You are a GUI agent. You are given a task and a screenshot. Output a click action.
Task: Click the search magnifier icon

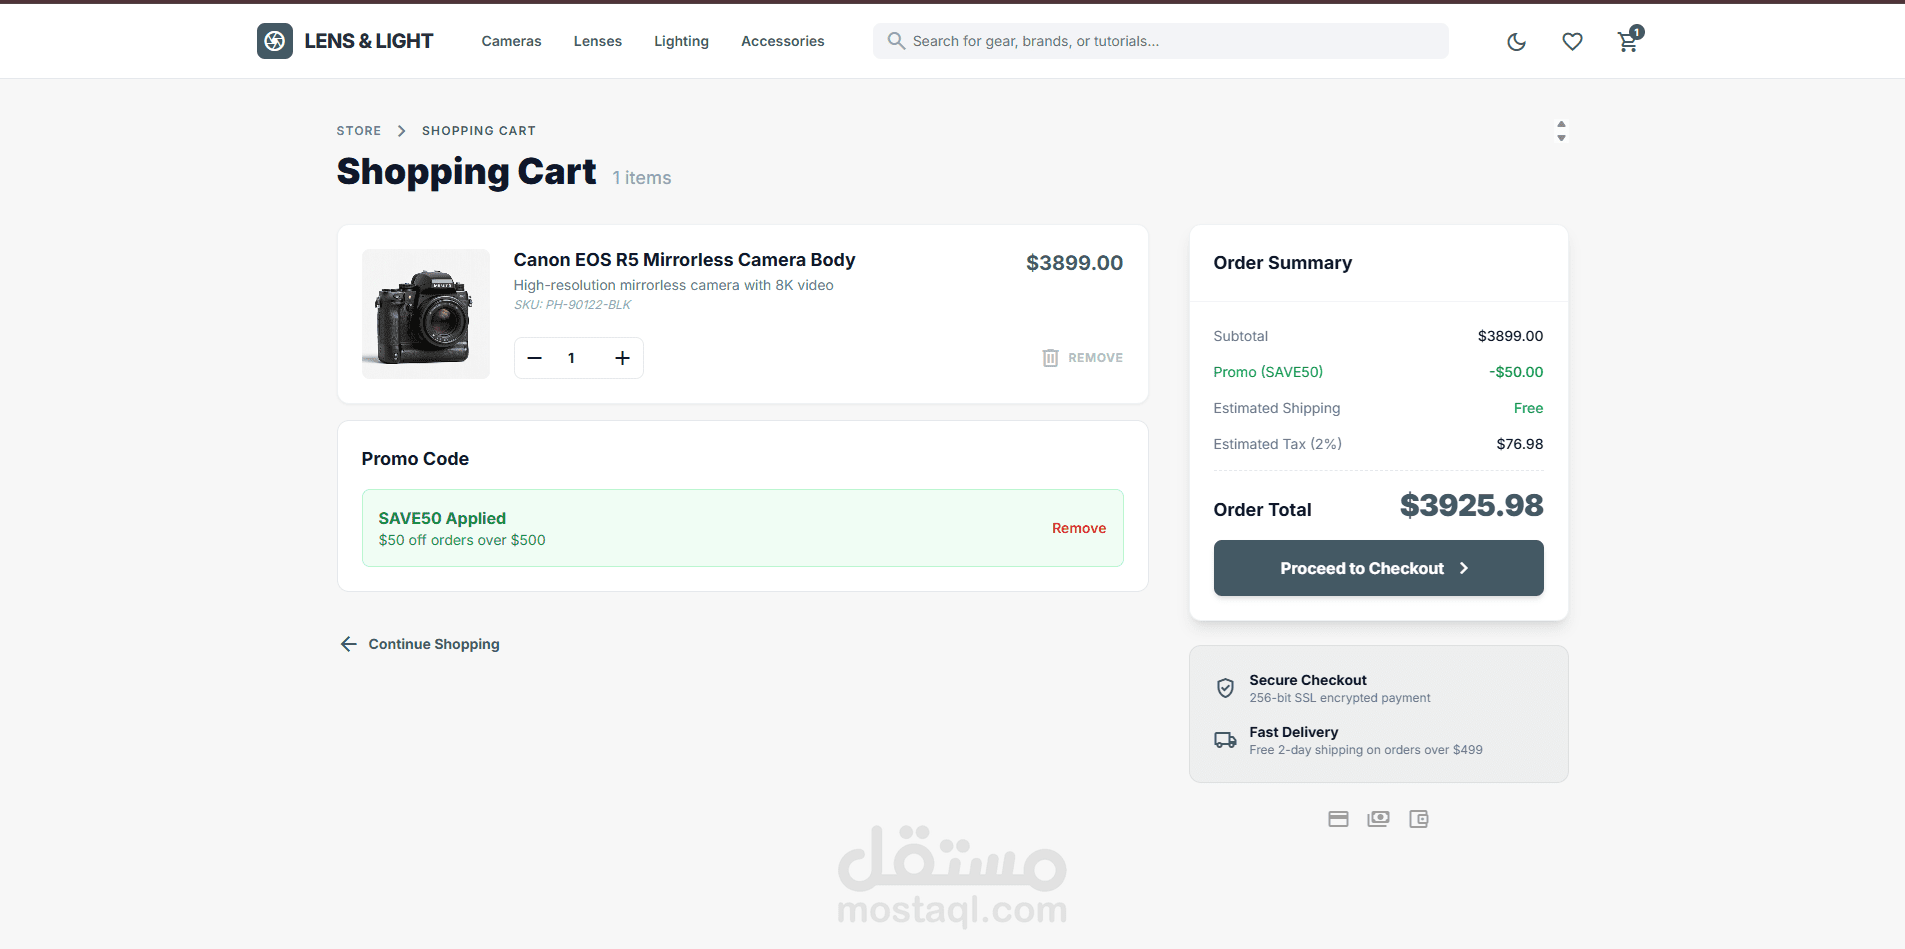896,41
